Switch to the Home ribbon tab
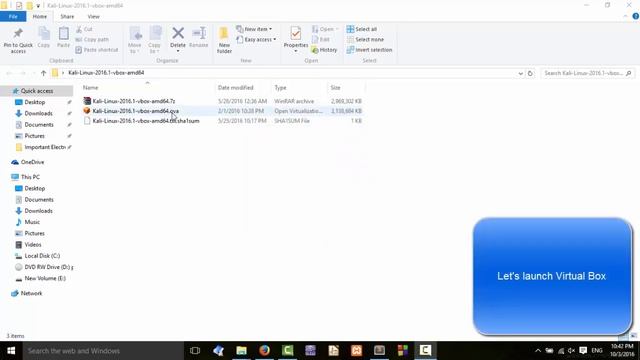 40,16
